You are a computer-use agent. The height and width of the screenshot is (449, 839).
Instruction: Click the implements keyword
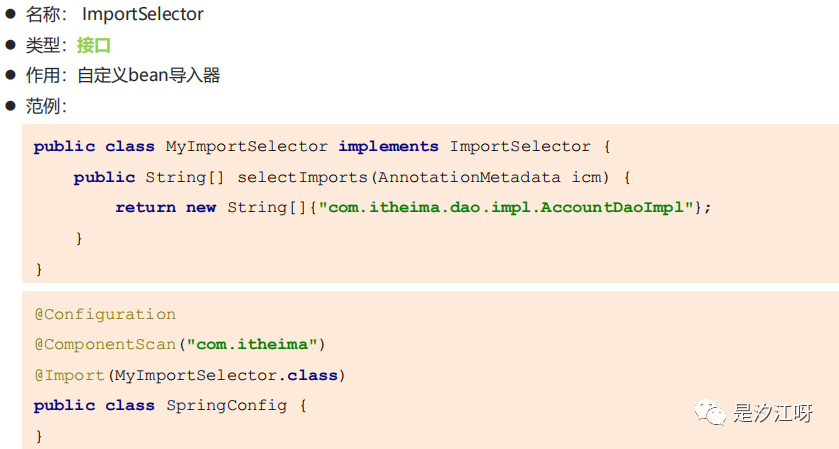[388, 146]
